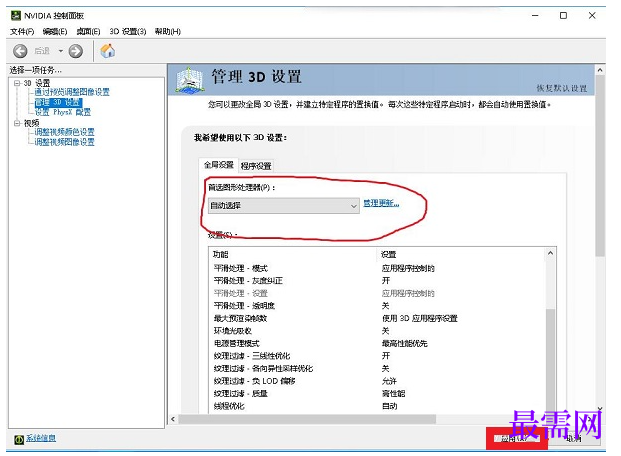Open the 系统信息 link
The height and width of the screenshot is (456, 621).
pyautogui.click(x=41, y=438)
